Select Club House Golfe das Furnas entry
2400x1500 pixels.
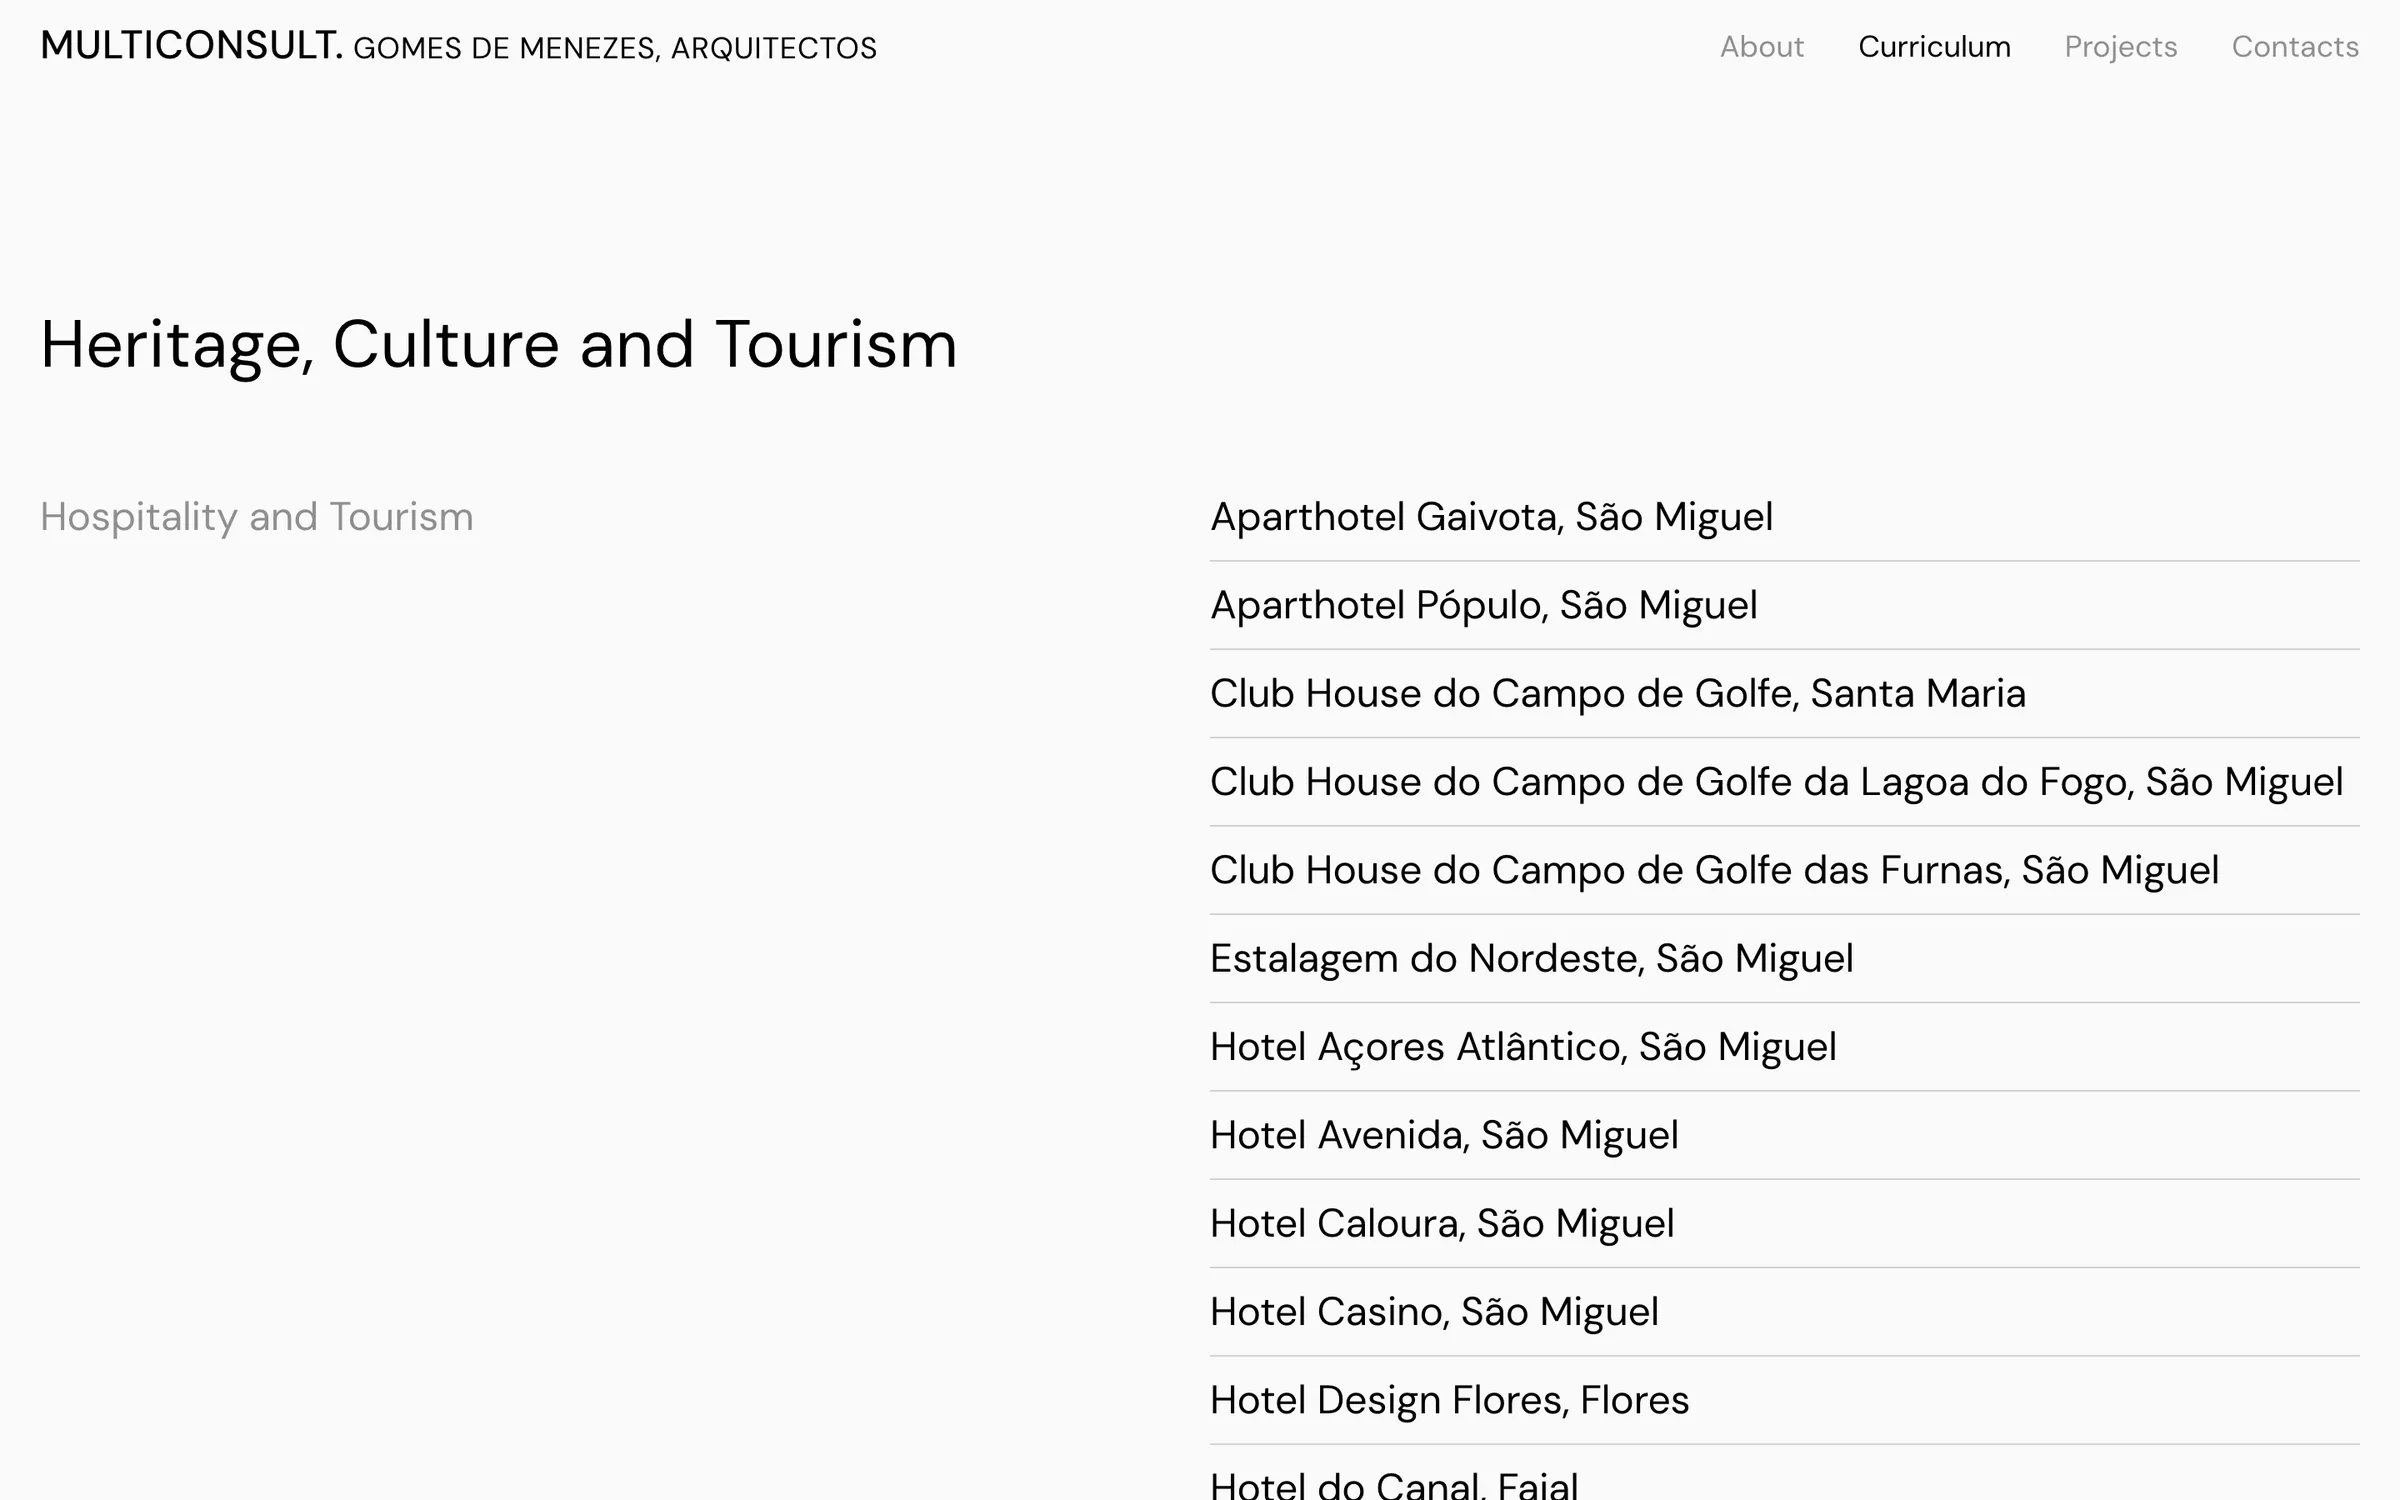1714,870
